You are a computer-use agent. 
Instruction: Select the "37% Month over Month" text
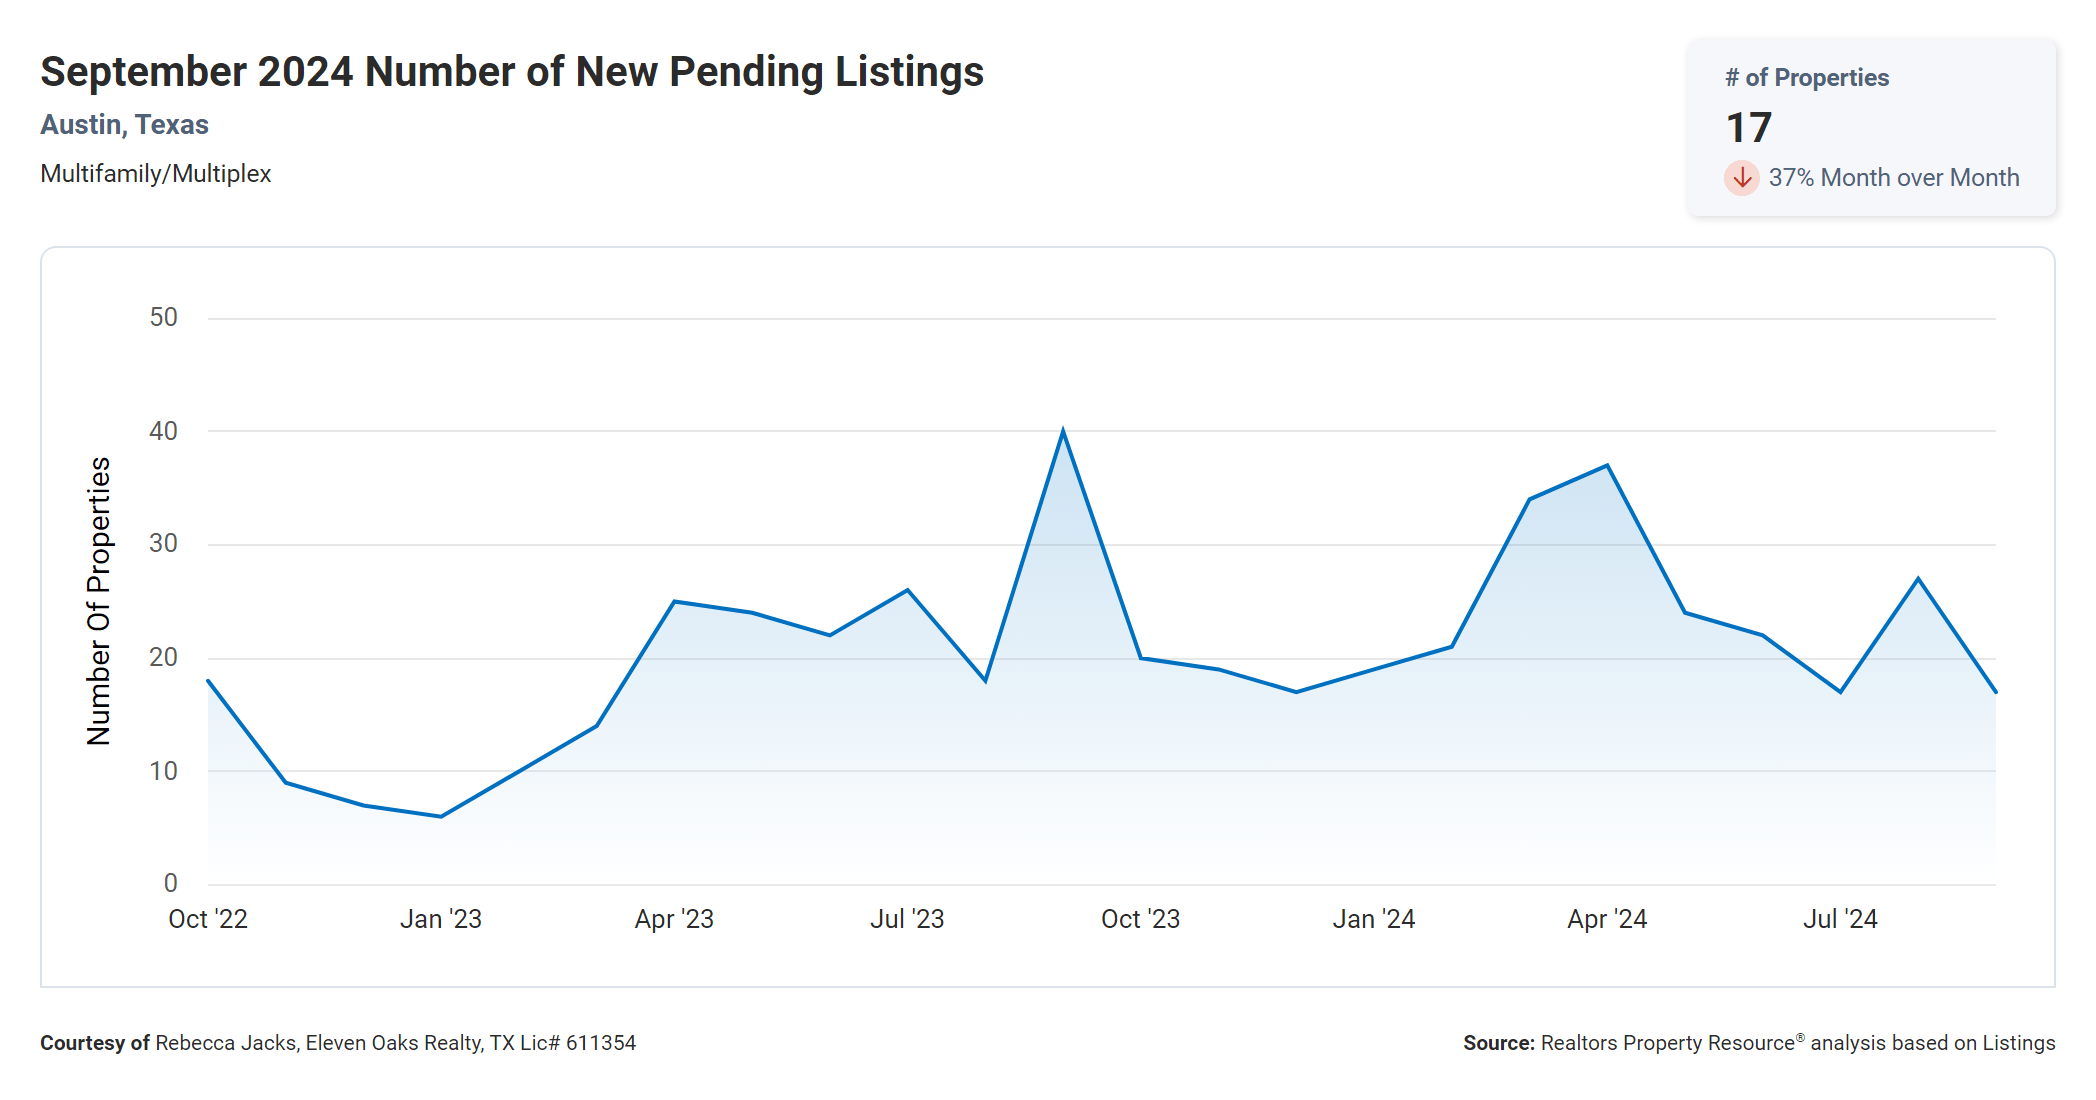1893,178
